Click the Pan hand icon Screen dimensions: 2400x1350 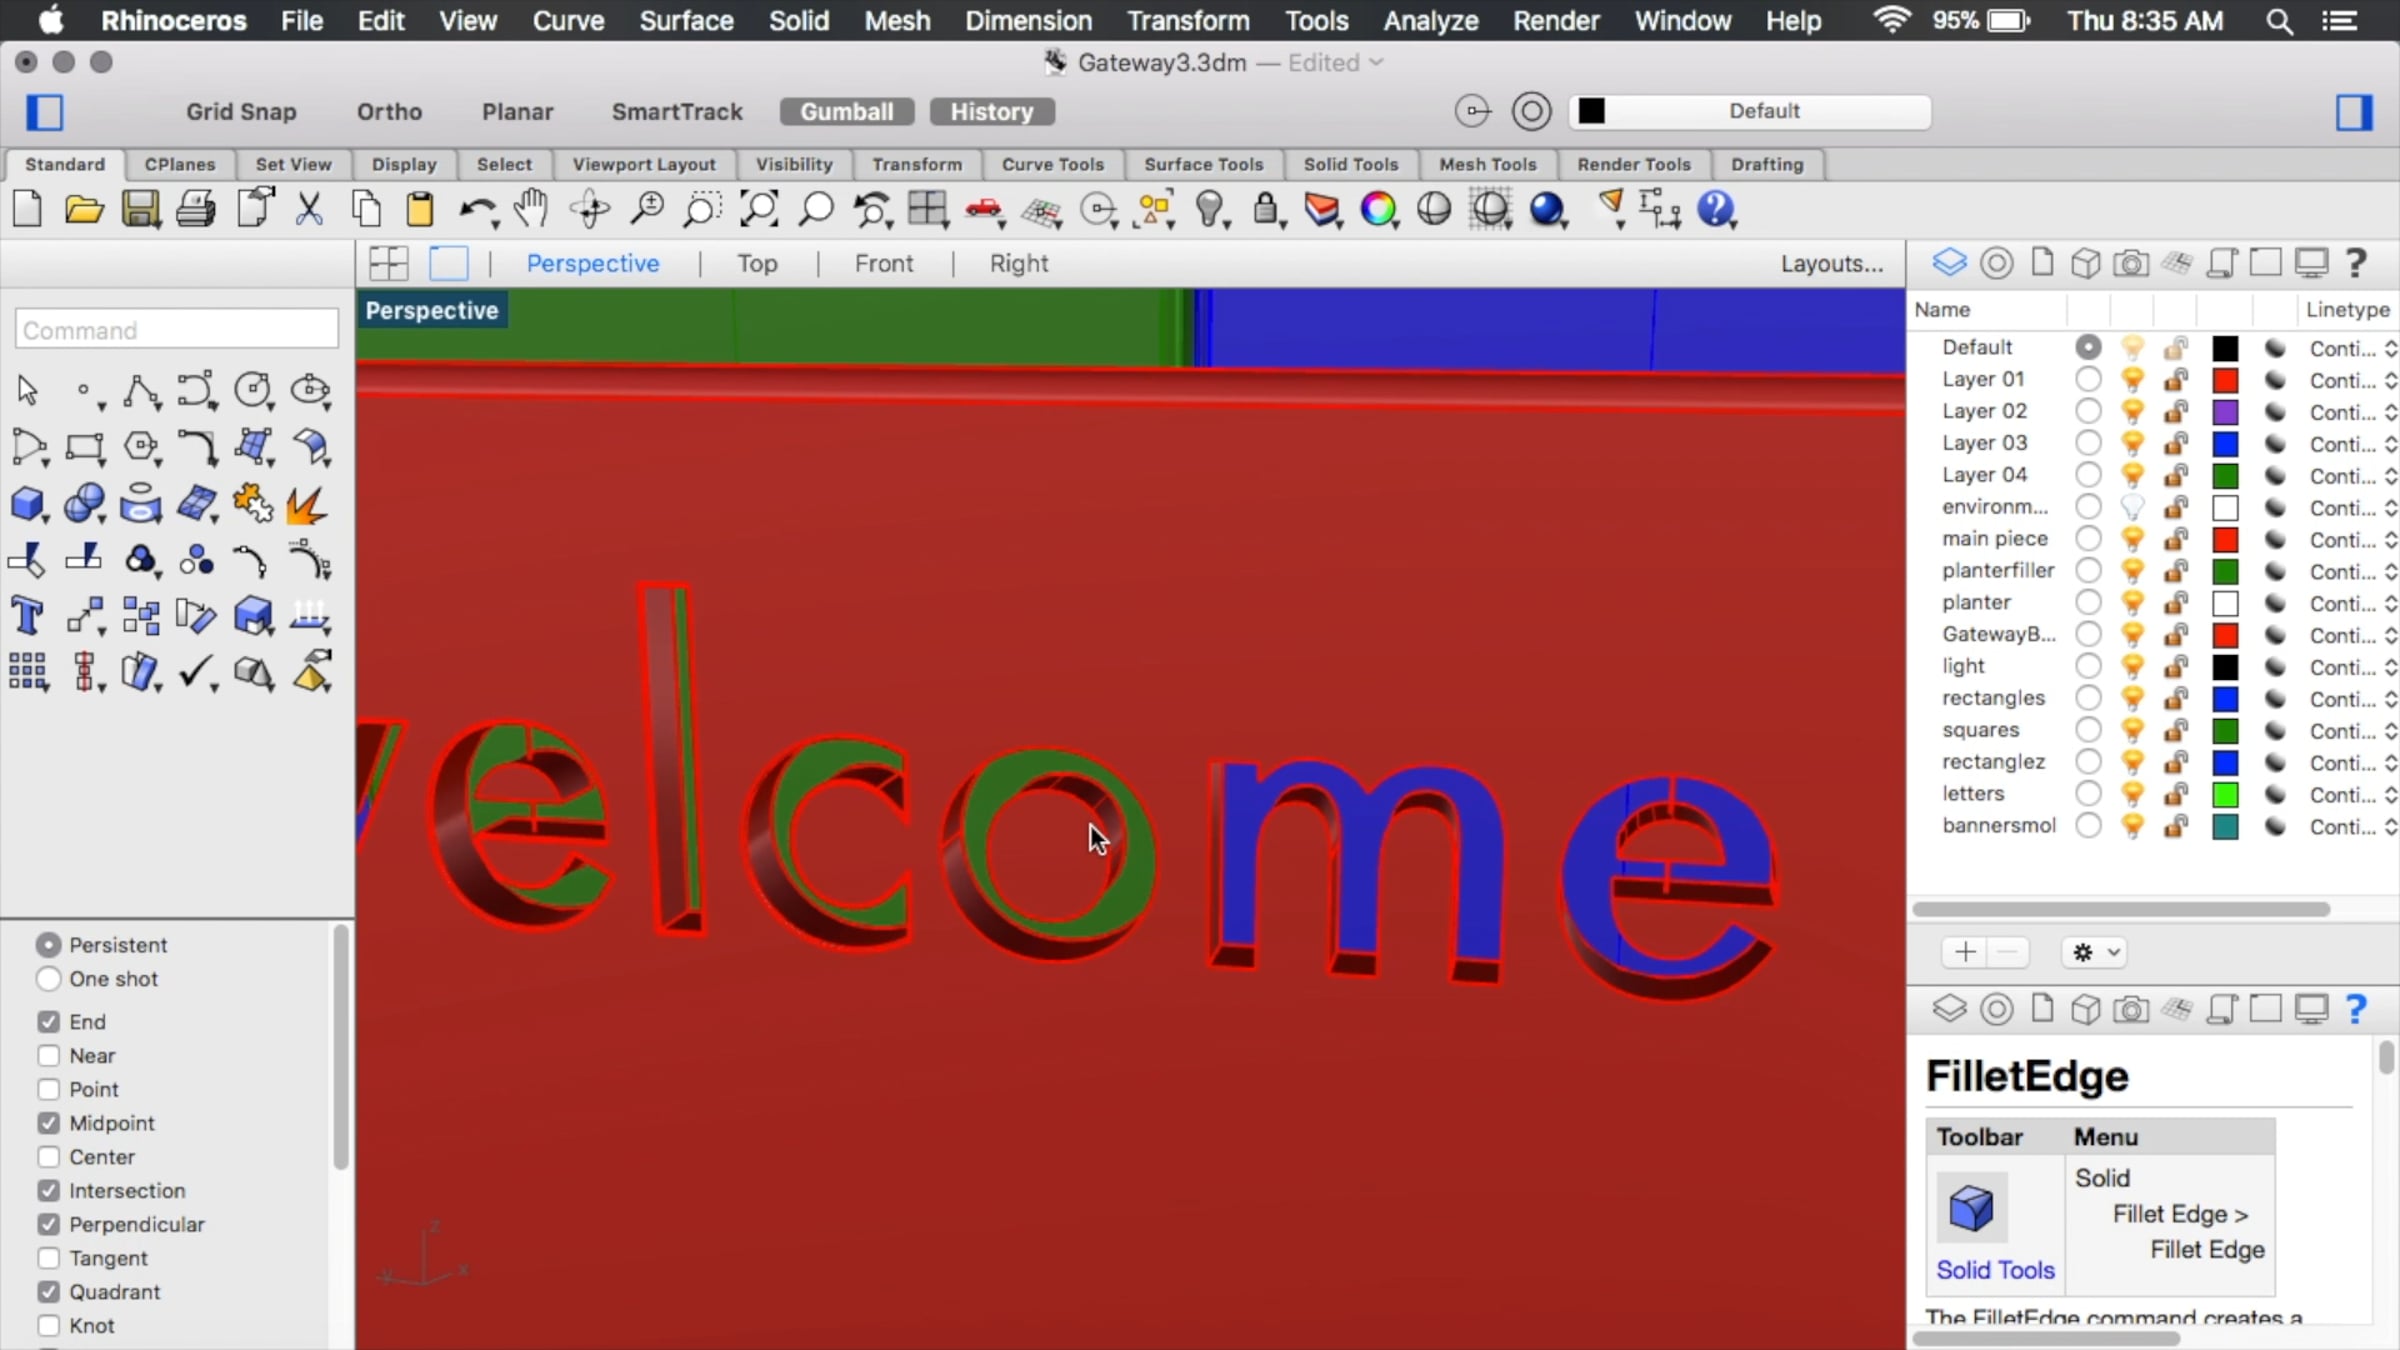click(x=531, y=209)
